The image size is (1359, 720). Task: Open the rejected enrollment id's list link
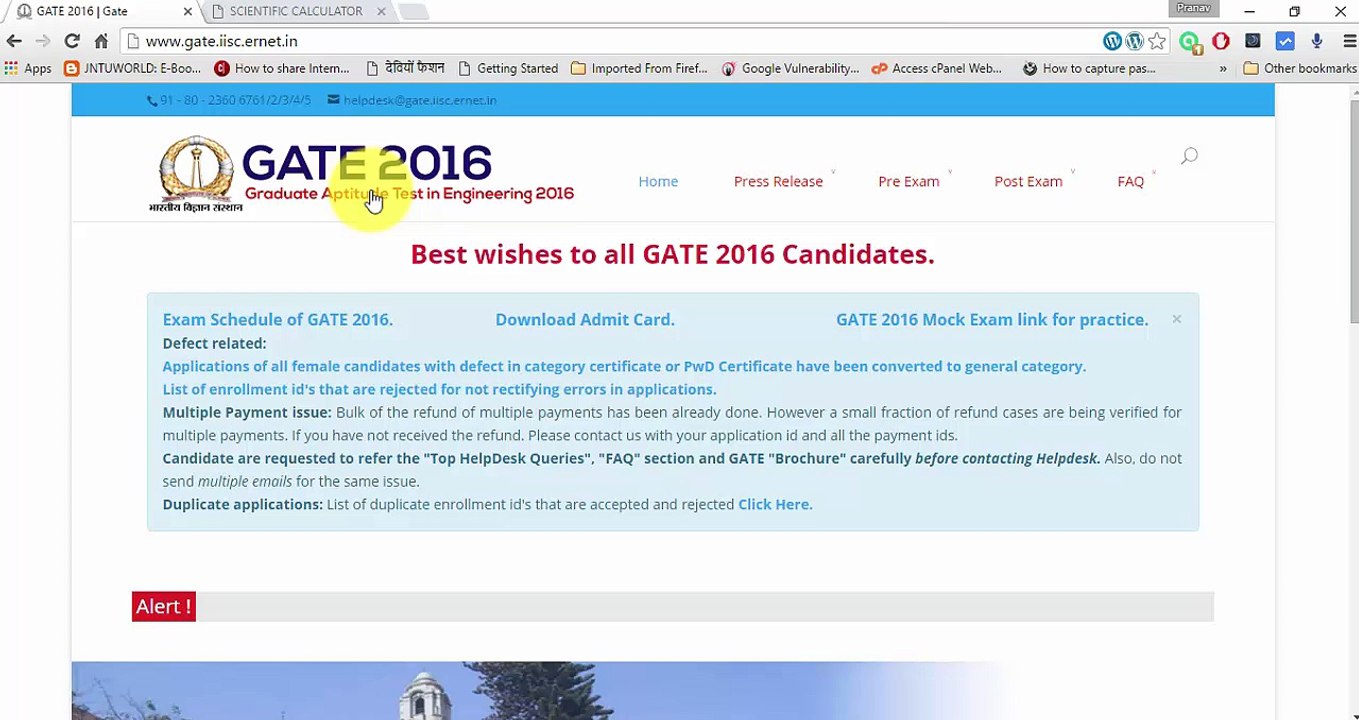[439, 389]
